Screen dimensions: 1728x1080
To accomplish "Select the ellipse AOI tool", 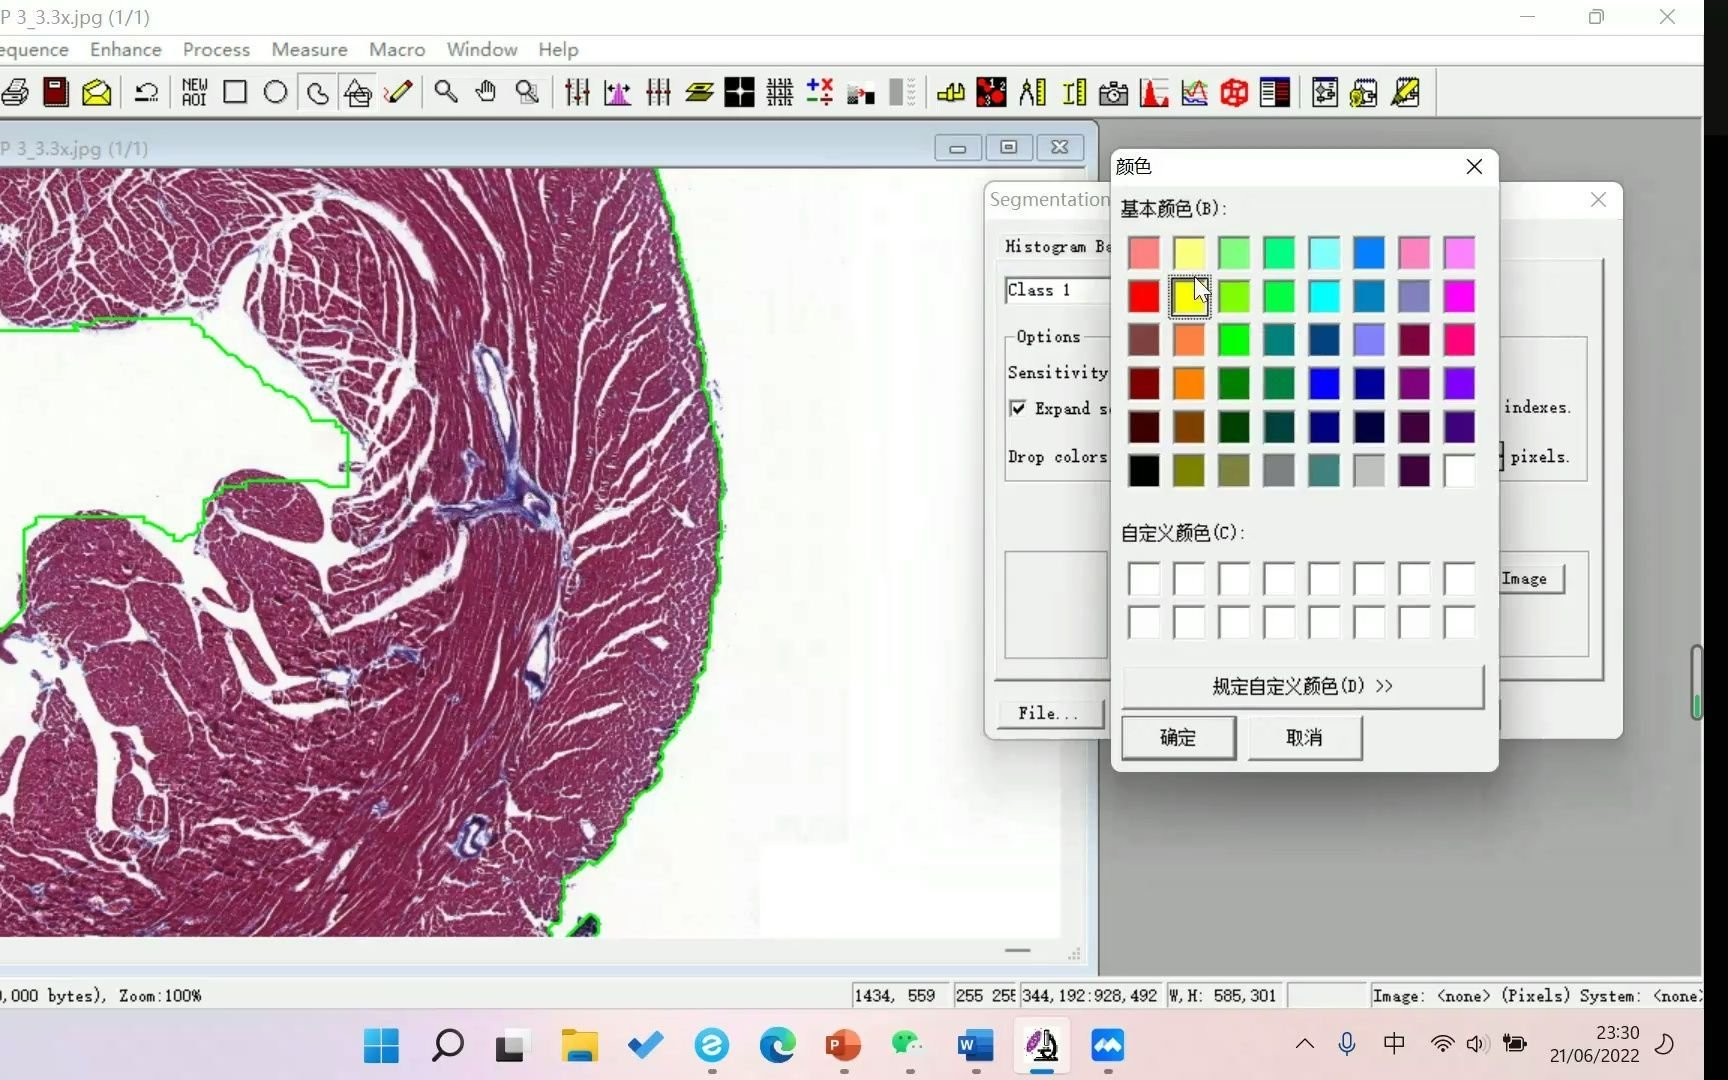I will click(x=275, y=92).
